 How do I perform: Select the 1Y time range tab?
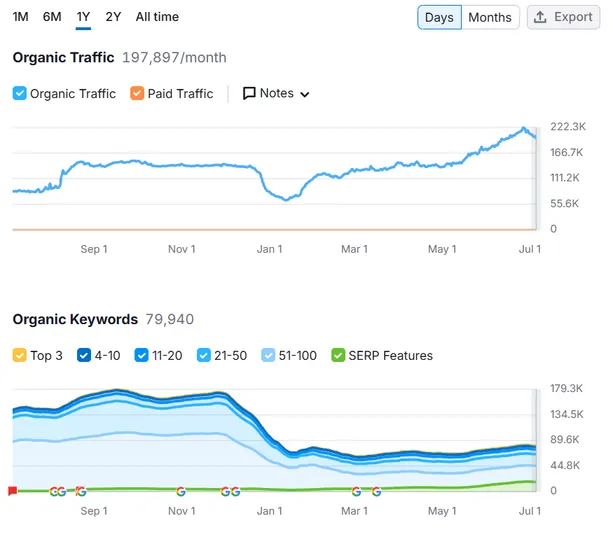click(83, 17)
